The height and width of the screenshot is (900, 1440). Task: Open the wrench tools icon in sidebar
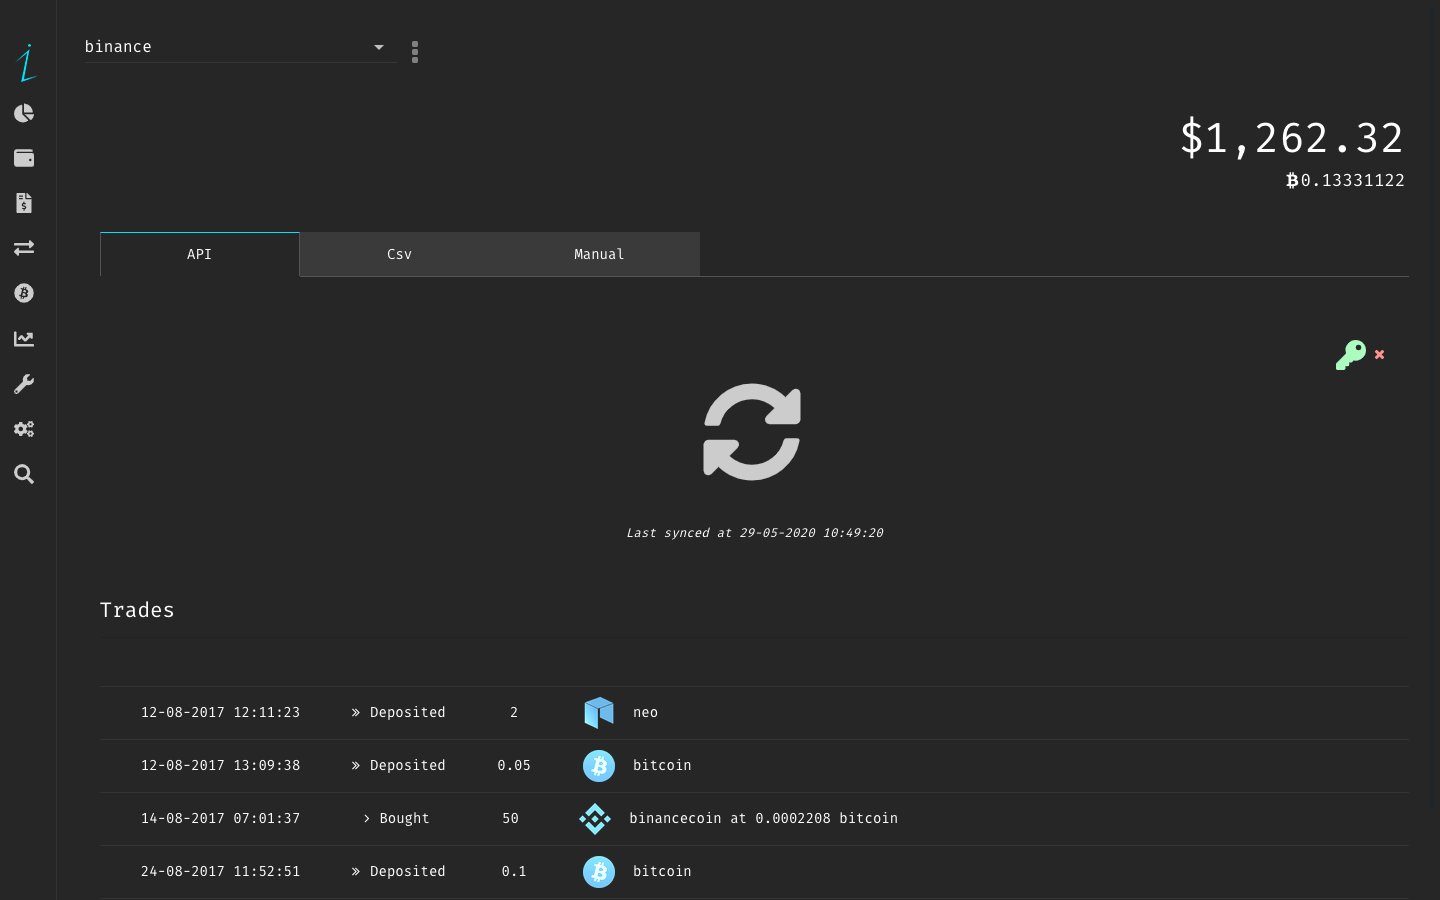[x=24, y=384]
